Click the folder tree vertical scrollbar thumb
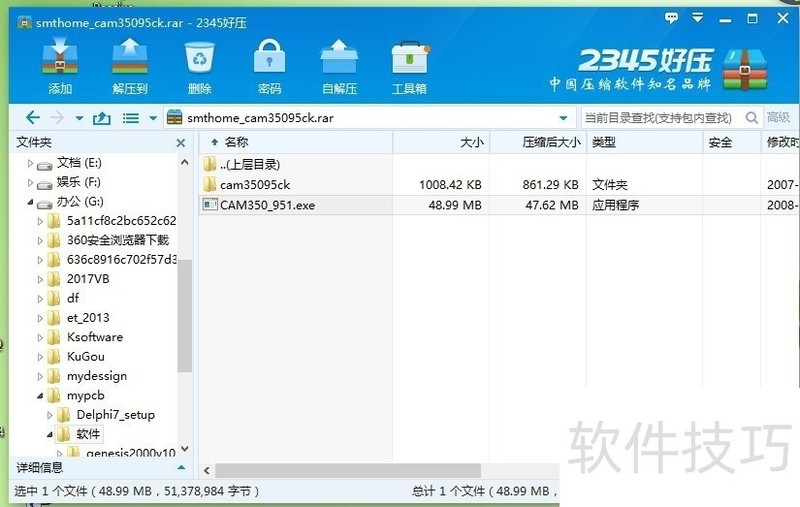The image size is (800, 507). click(185, 316)
